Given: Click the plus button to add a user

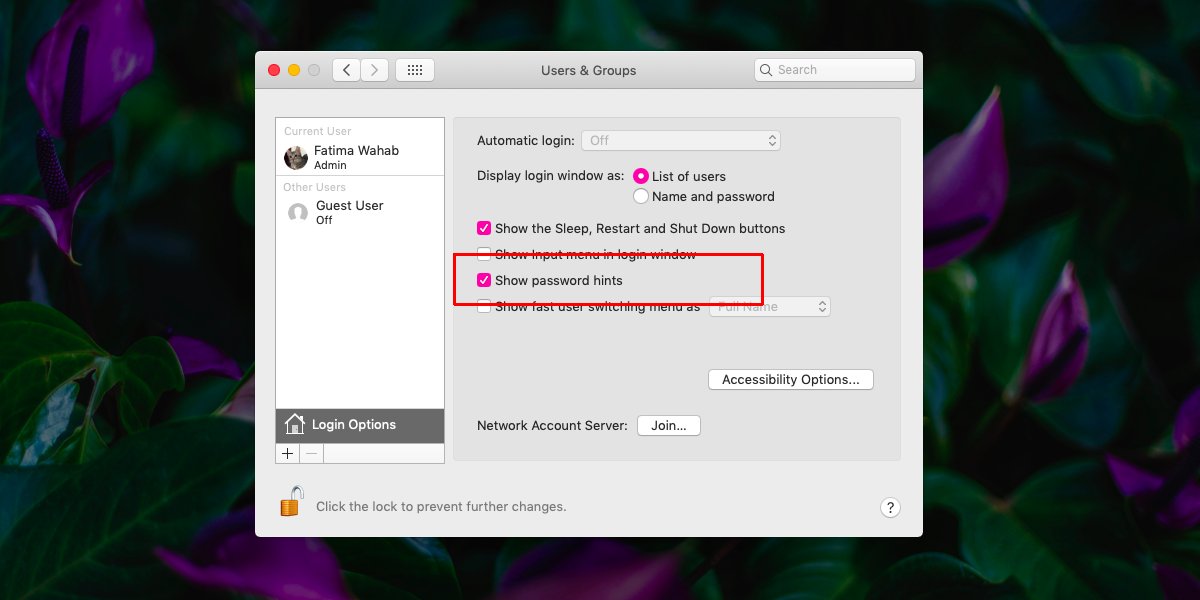Looking at the screenshot, I should click(x=287, y=453).
